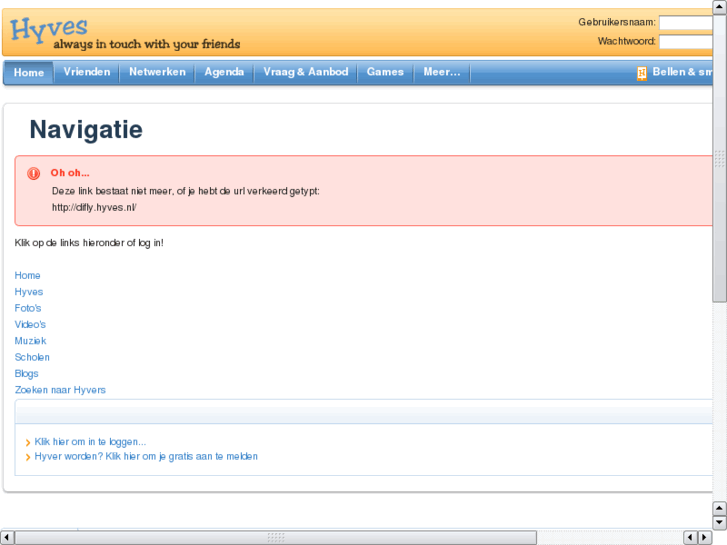
Task: Click the vertical scrollbar down arrow at the very bottom
Action: coord(720,523)
